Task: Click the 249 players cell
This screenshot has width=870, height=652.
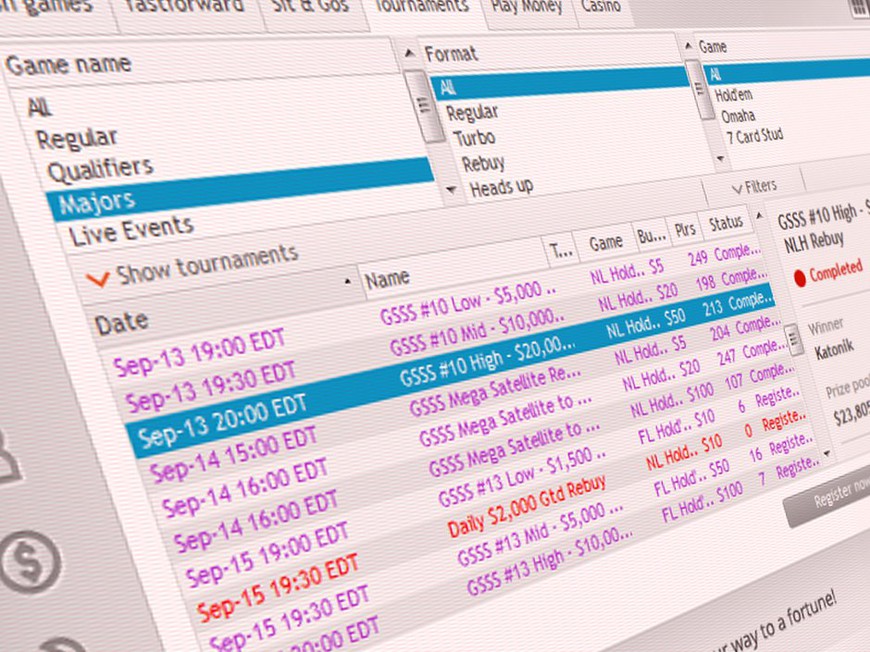Action: (x=698, y=257)
